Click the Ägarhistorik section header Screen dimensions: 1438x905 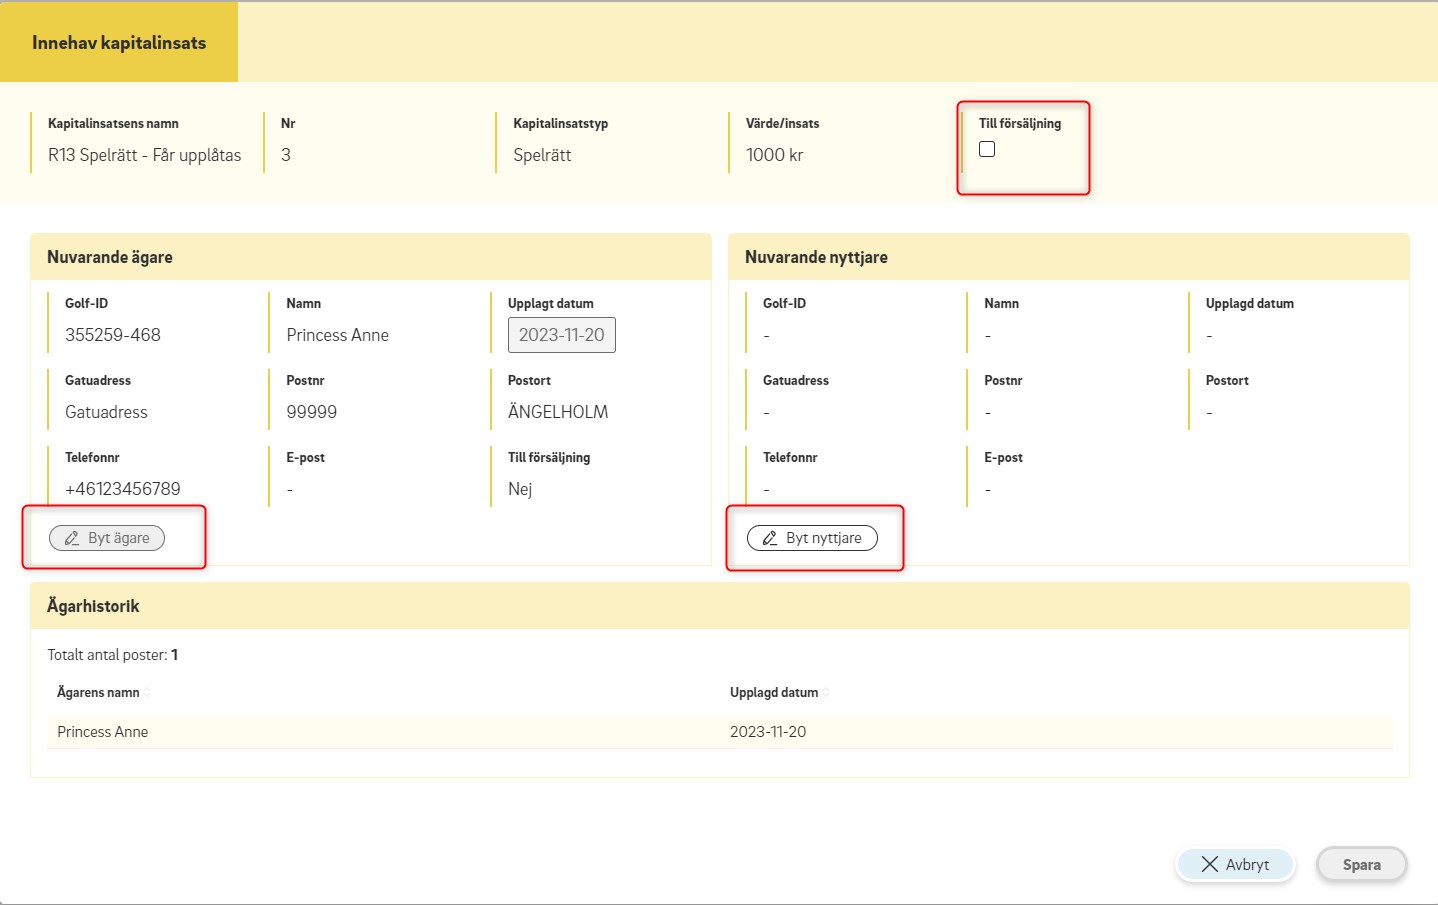coord(719,606)
